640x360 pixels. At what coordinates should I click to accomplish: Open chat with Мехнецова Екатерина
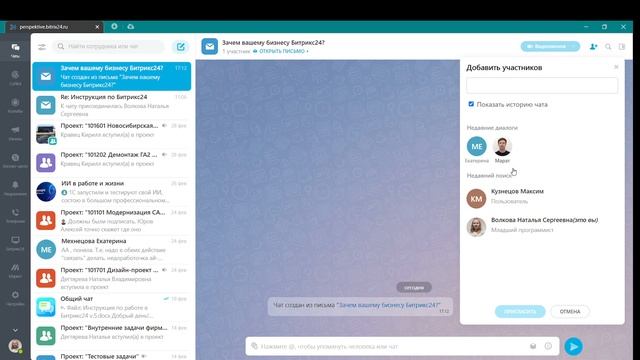point(111,249)
